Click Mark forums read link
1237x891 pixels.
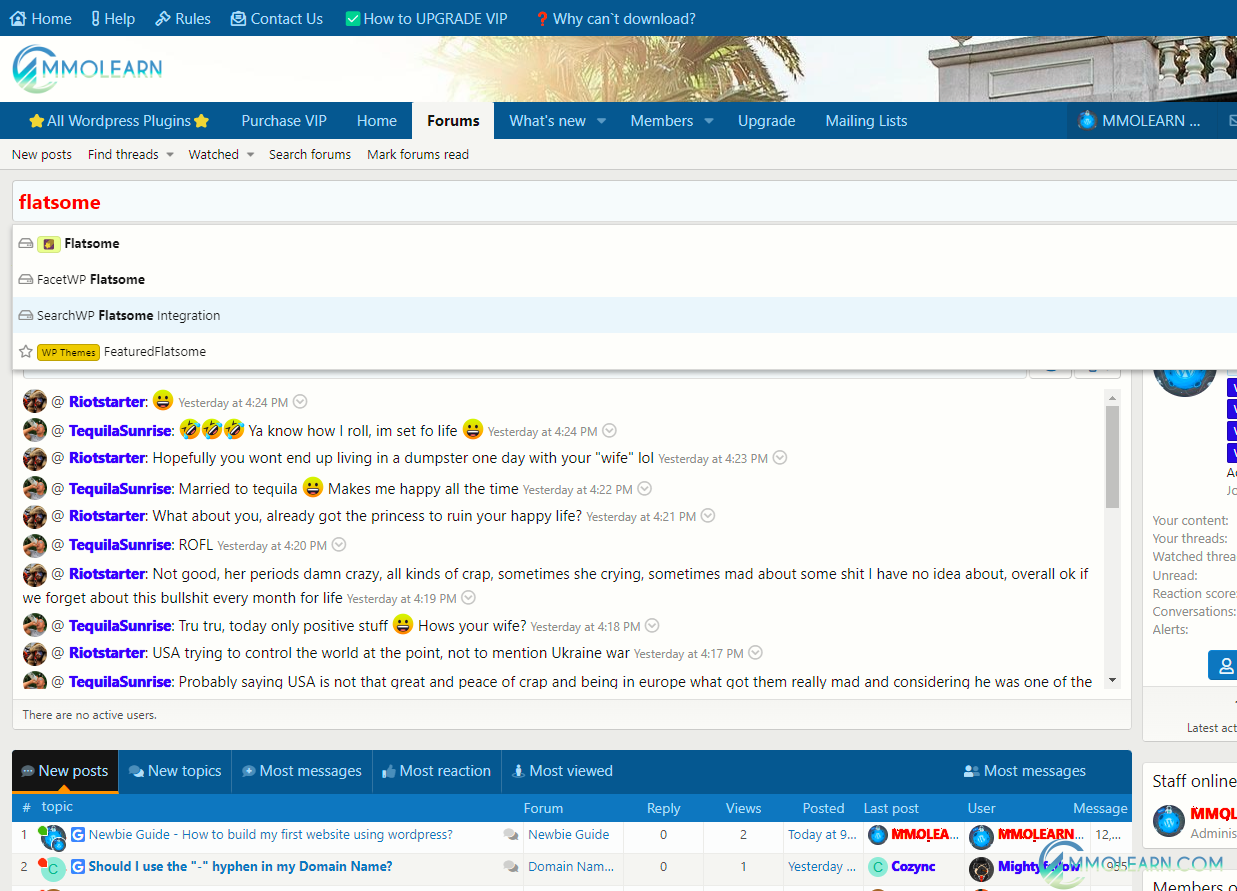point(418,154)
